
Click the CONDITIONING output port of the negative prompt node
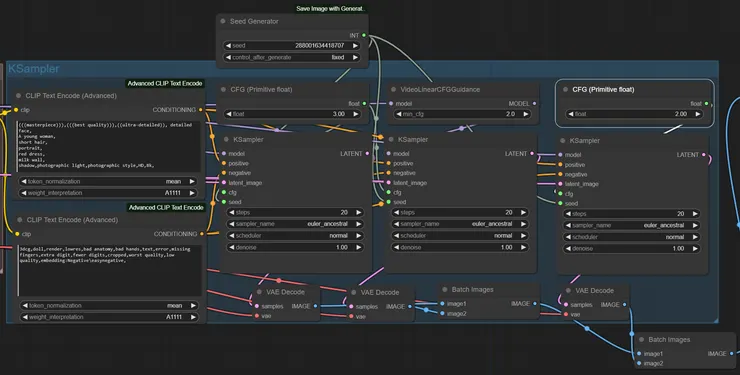(x=202, y=234)
